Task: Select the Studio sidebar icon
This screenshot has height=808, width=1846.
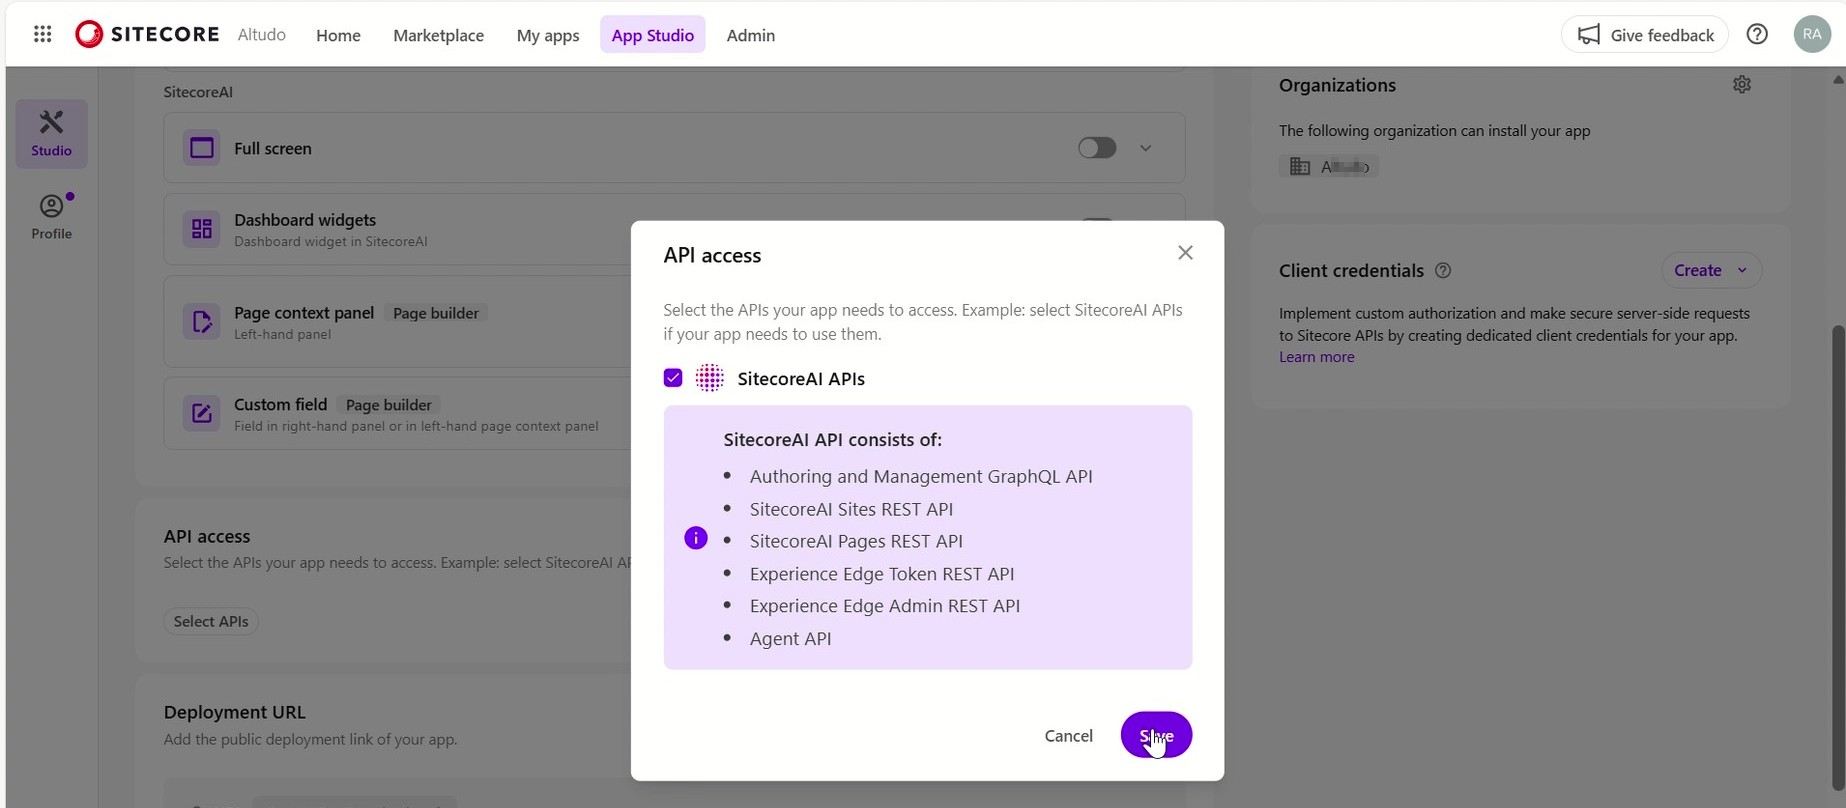Action: pyautogui.click(x=51, y=133)
